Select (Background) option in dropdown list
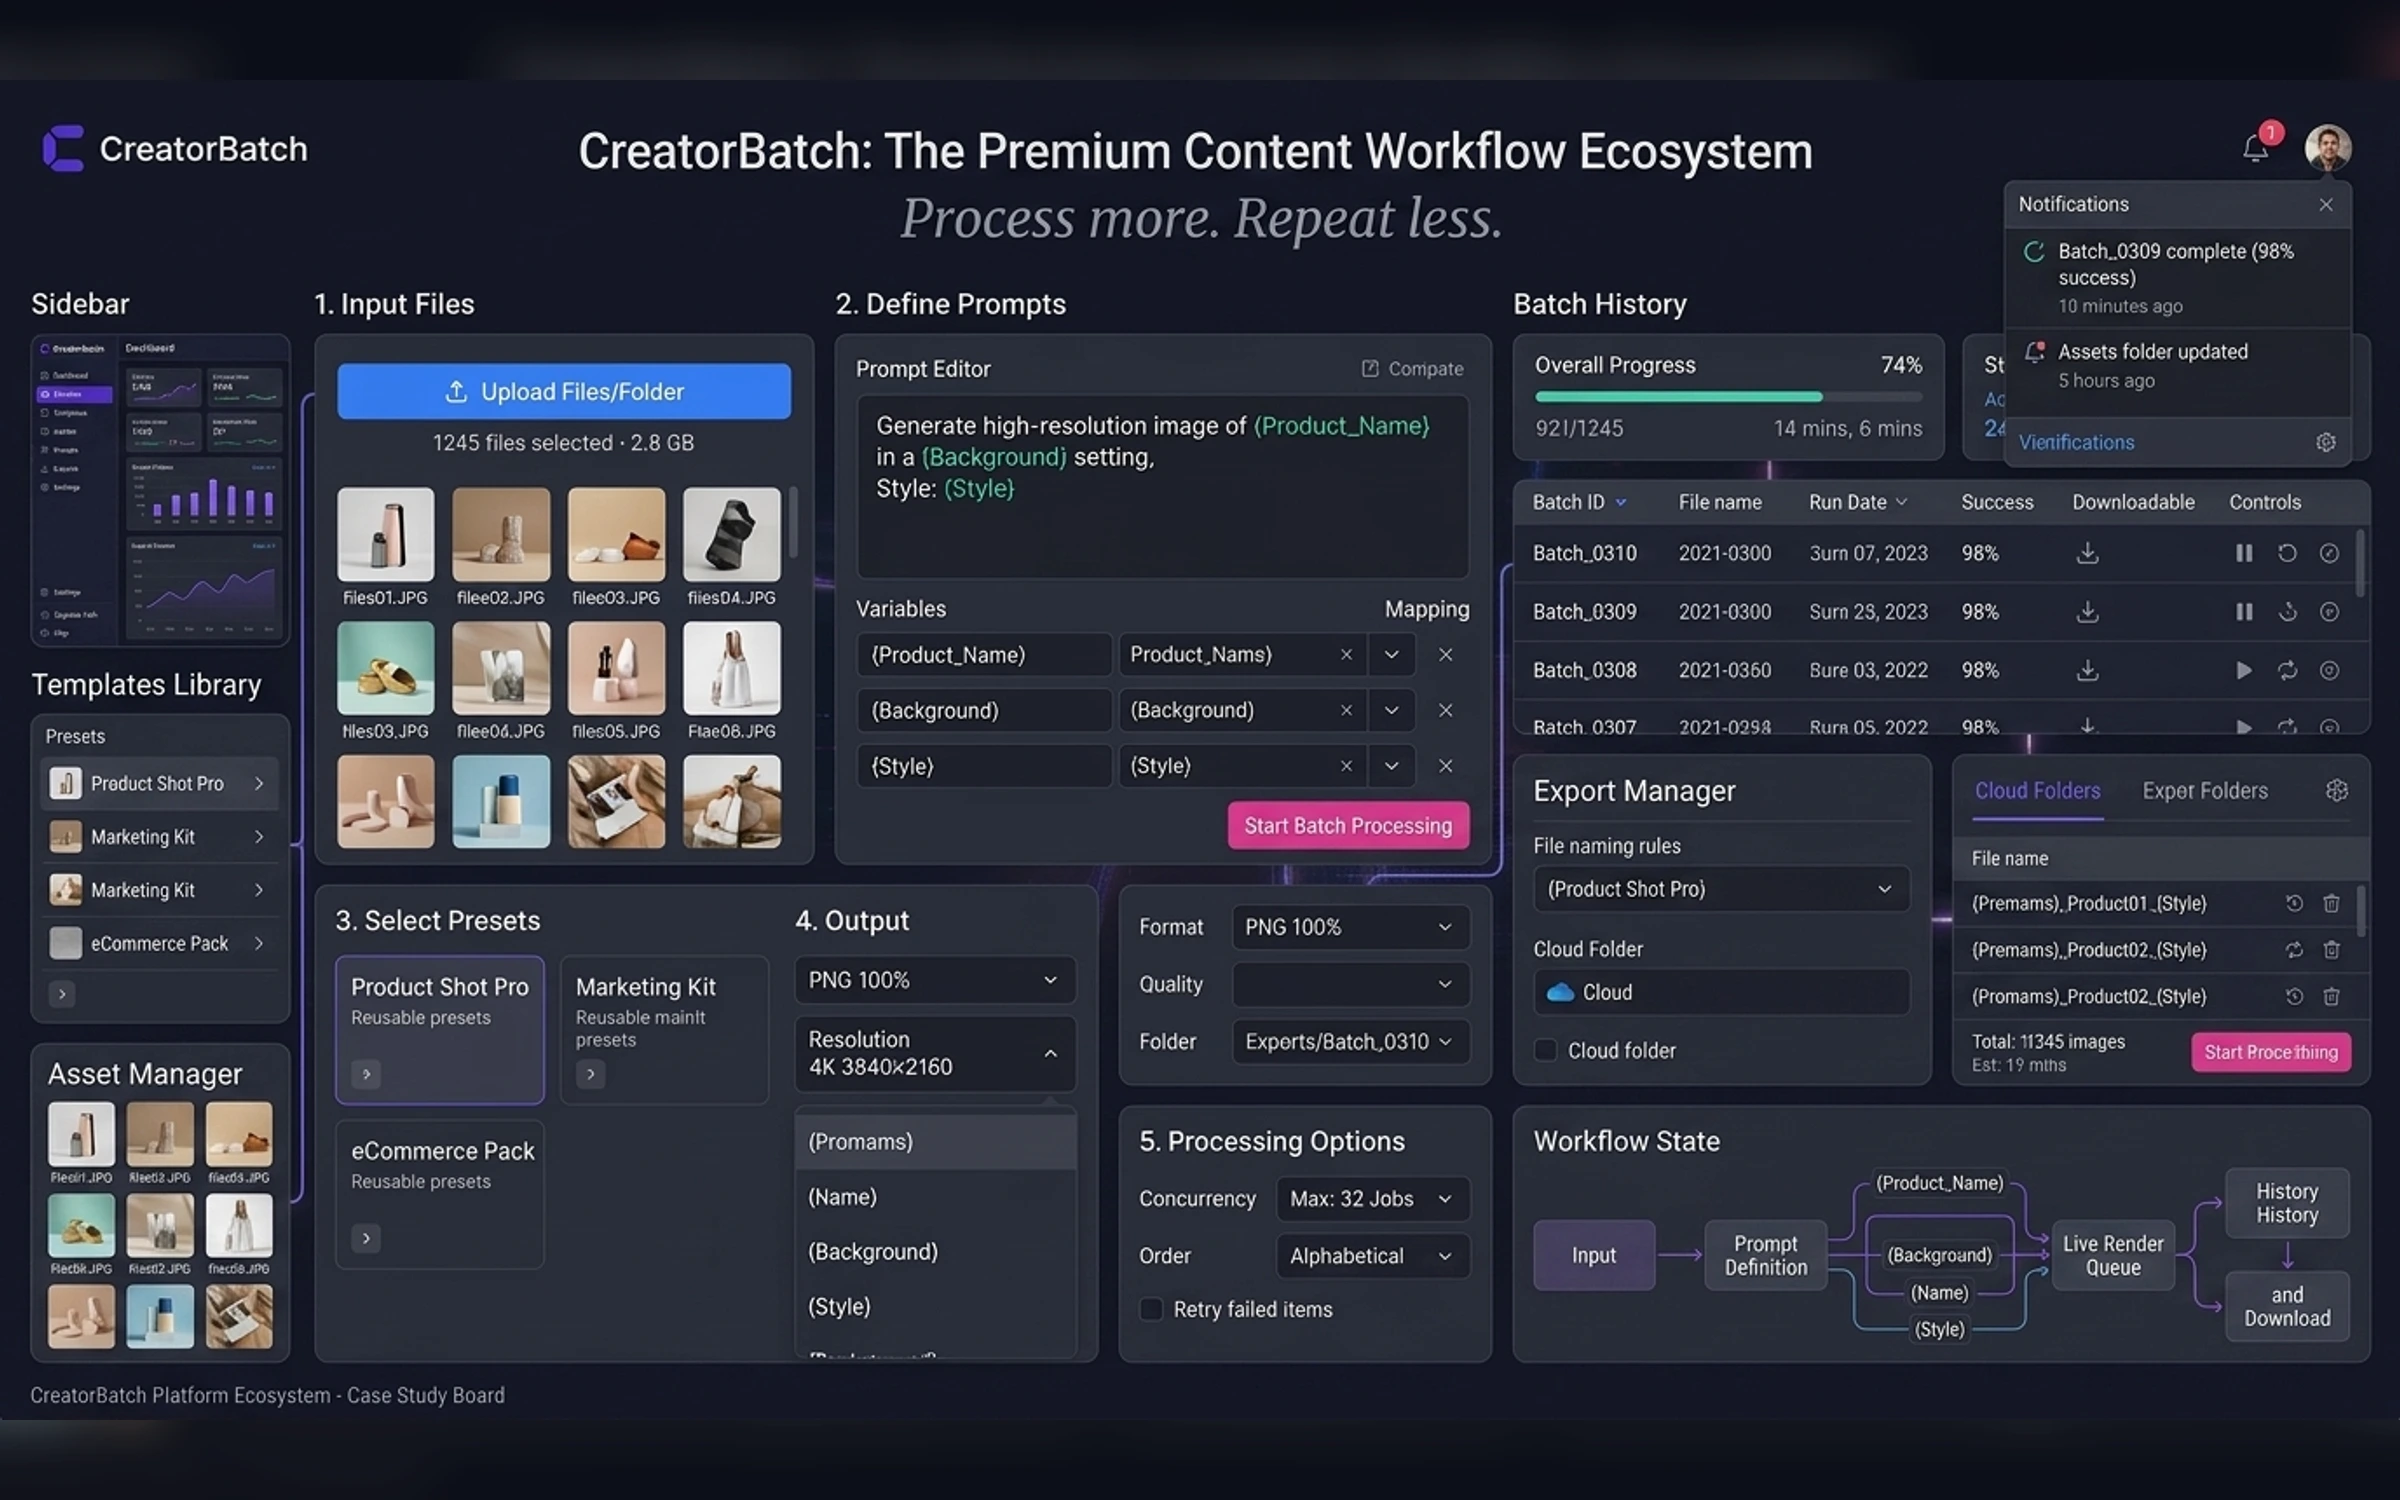2400x1500 pixels. [x=935, y=1251]
